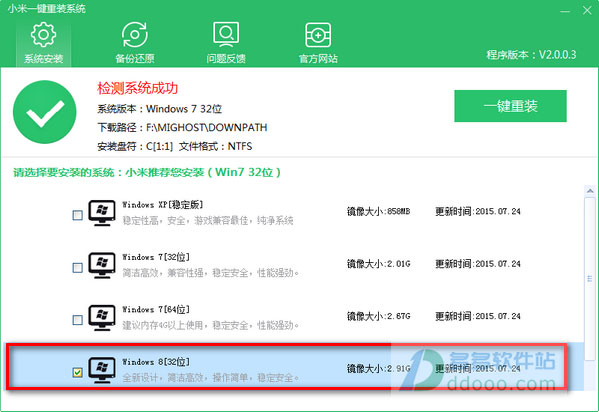
Task: Click the 镜像大小:2.91G value
Action: tap(378, 368)
